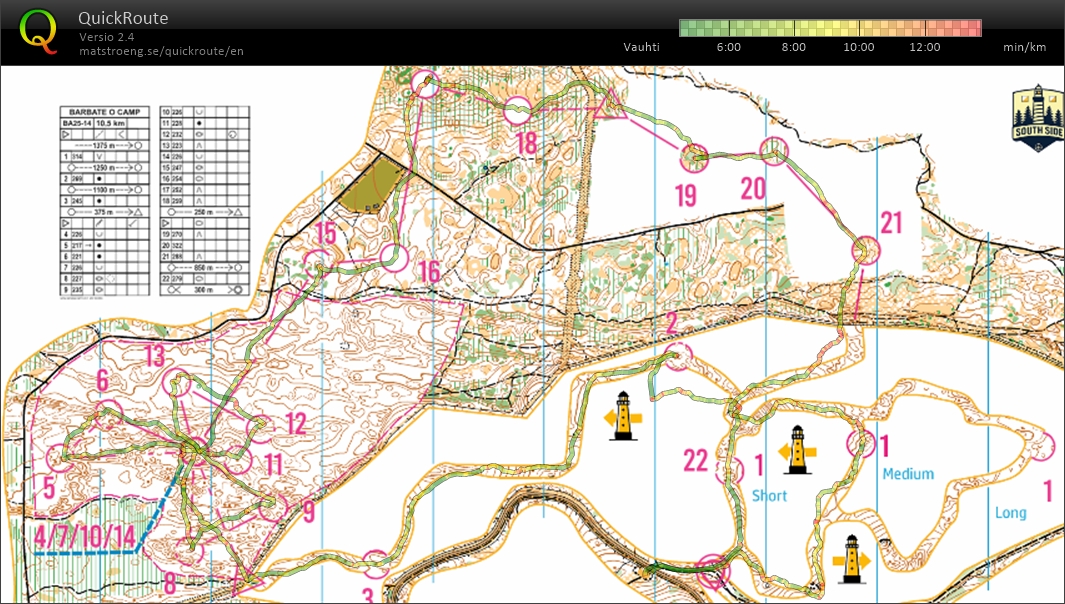
Task: Click the blue Long course label
Action: point(1010,513)
